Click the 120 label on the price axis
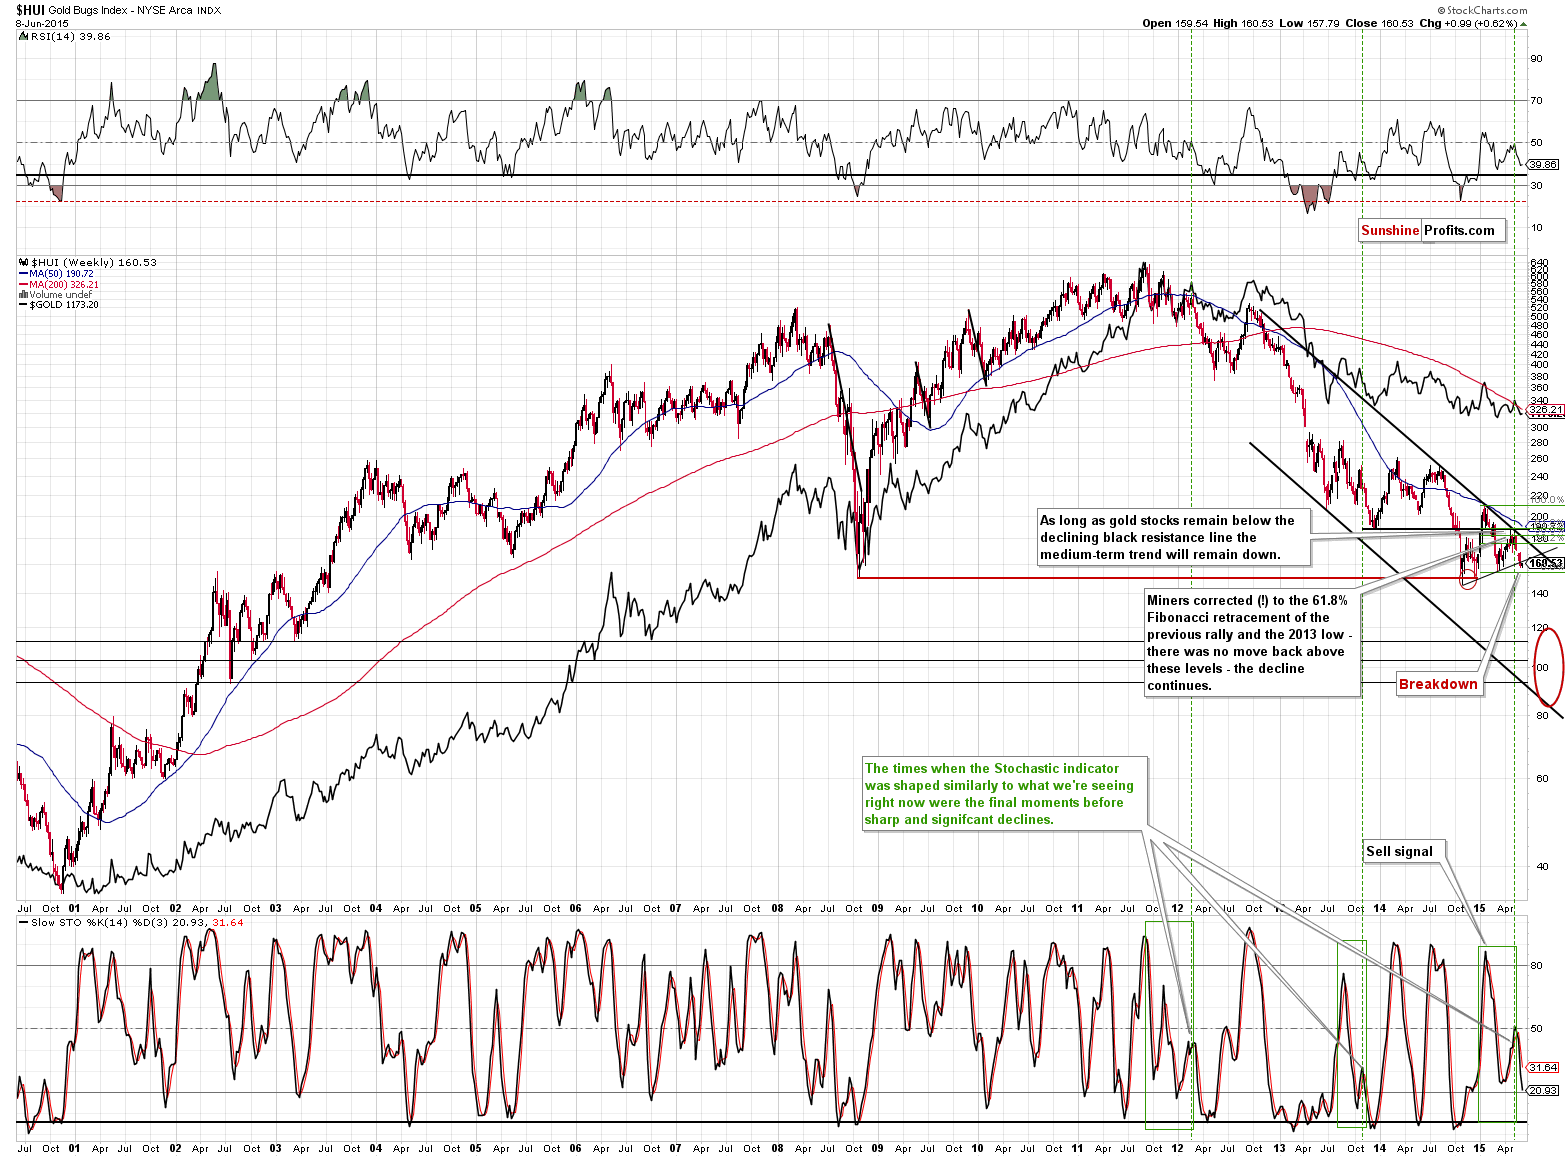The image size is (1565, 1157). pos(1540,628)
